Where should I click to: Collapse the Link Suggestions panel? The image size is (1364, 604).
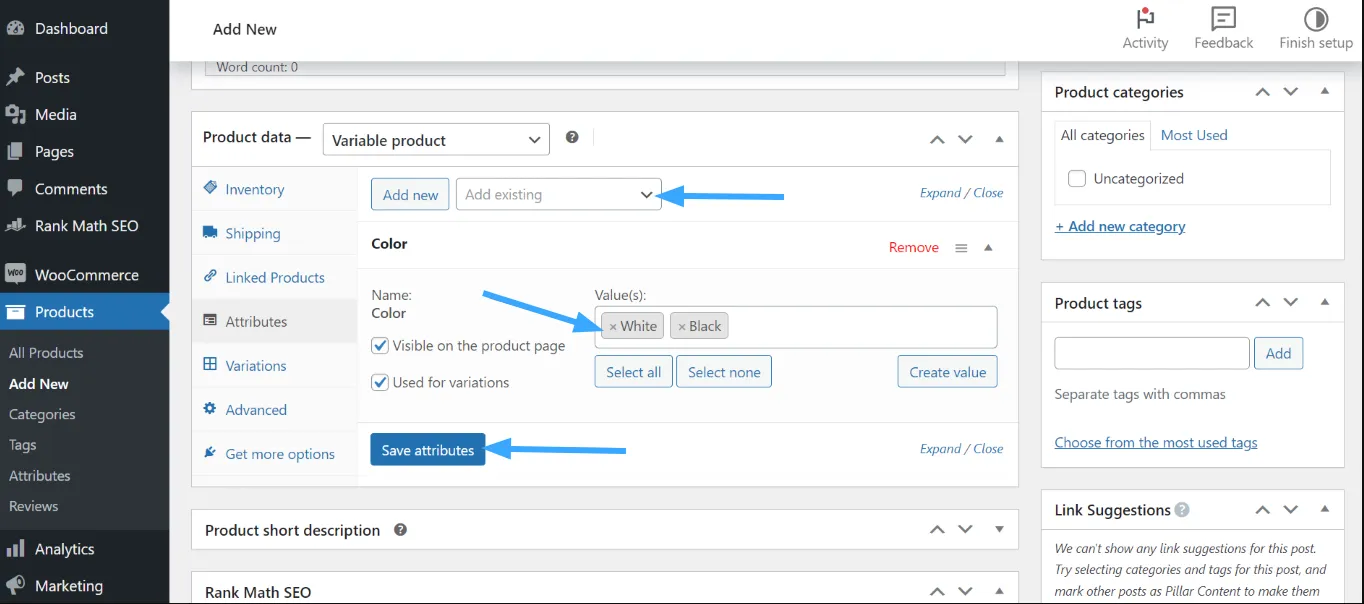(1325, 509)
